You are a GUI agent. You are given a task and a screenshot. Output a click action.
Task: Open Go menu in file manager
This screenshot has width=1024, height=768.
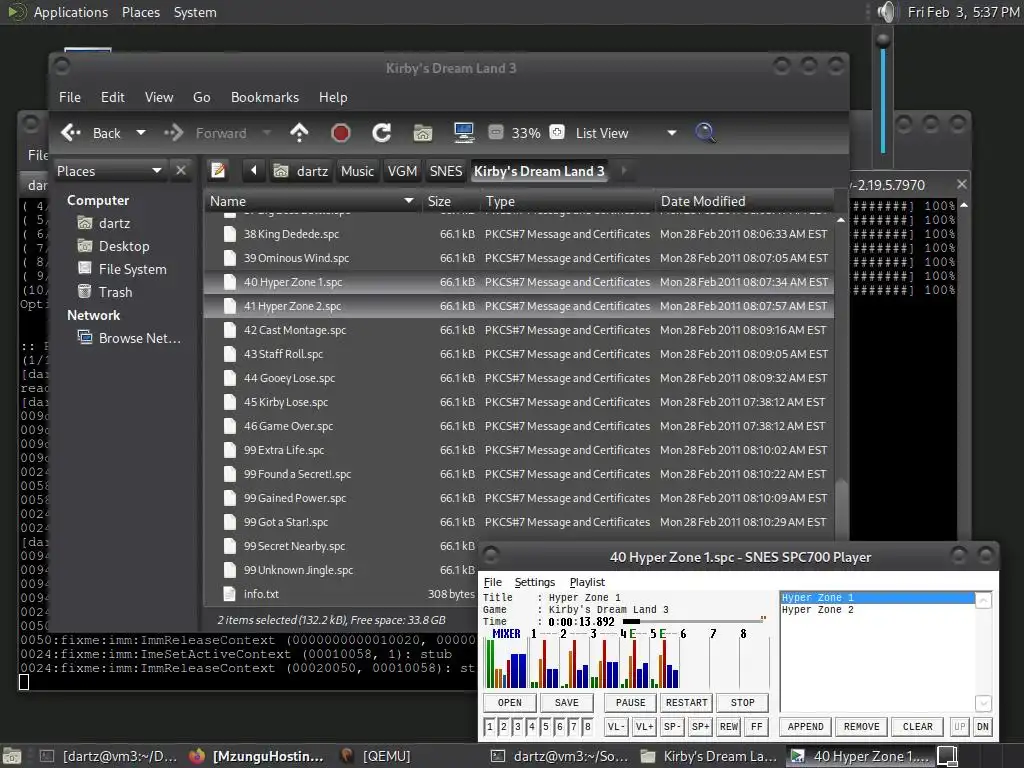pos(202,97)
